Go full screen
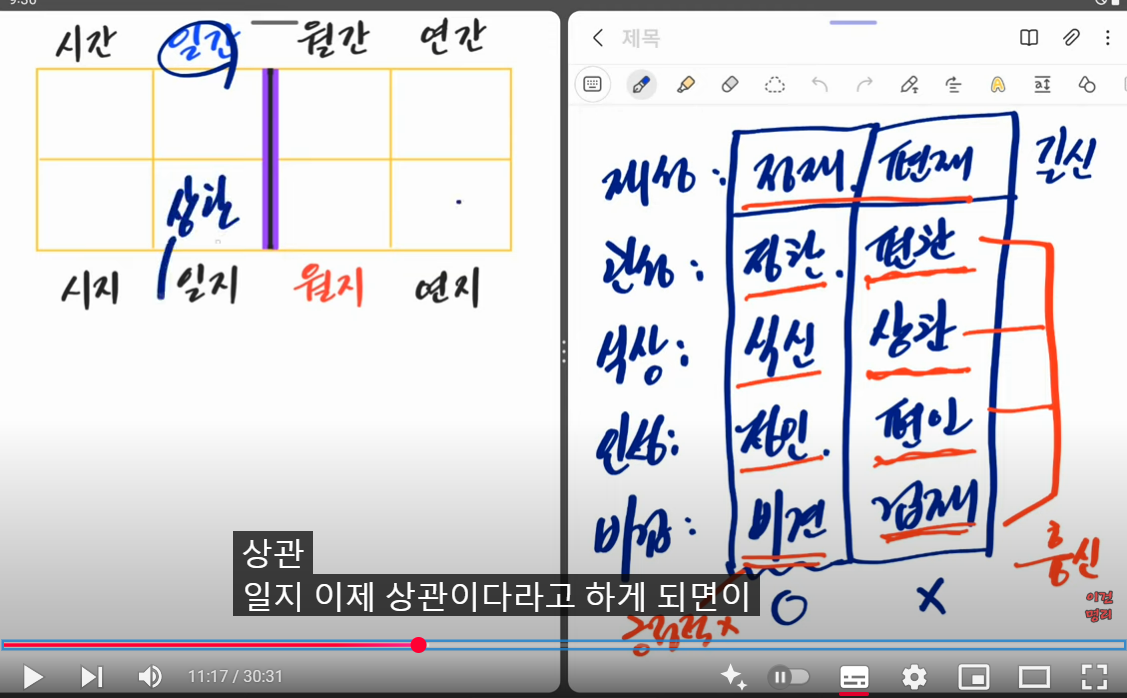 (1095, 676)
